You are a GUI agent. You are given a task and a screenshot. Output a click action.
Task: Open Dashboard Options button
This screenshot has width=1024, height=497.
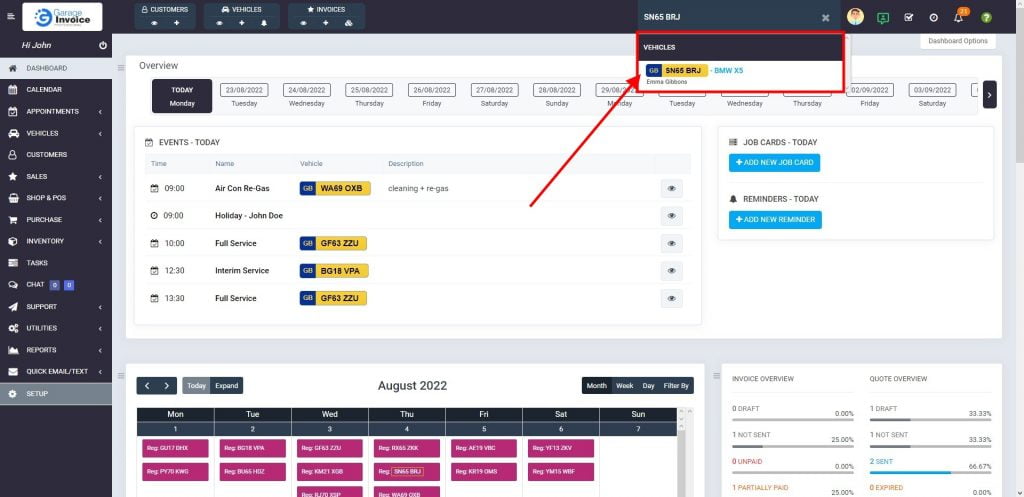pos(958,40)
